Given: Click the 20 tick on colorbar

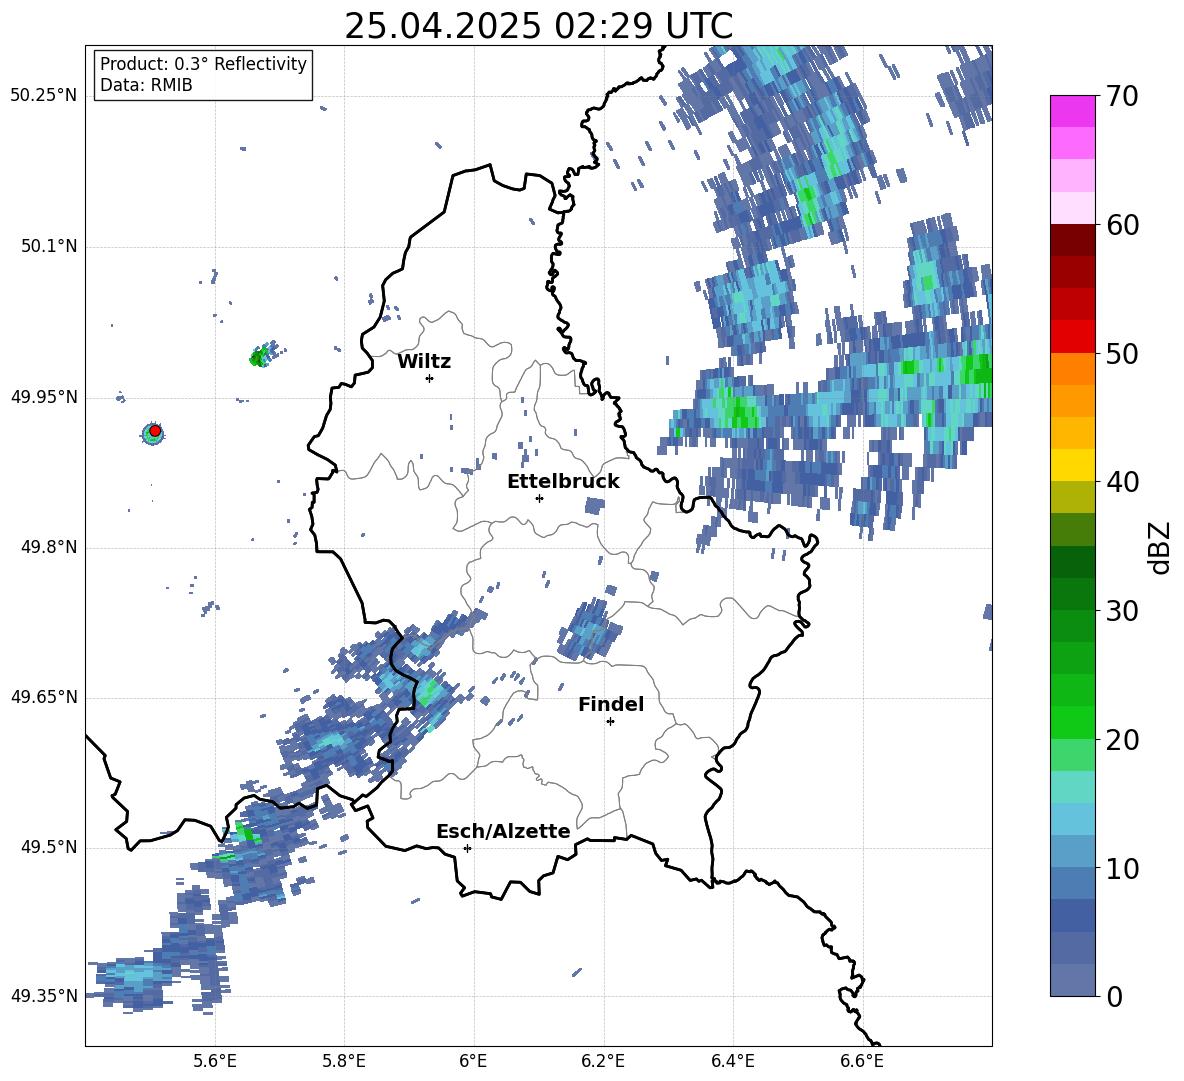Looking at the screenshot, I should pyautogui.click(x=1122, y=740).
